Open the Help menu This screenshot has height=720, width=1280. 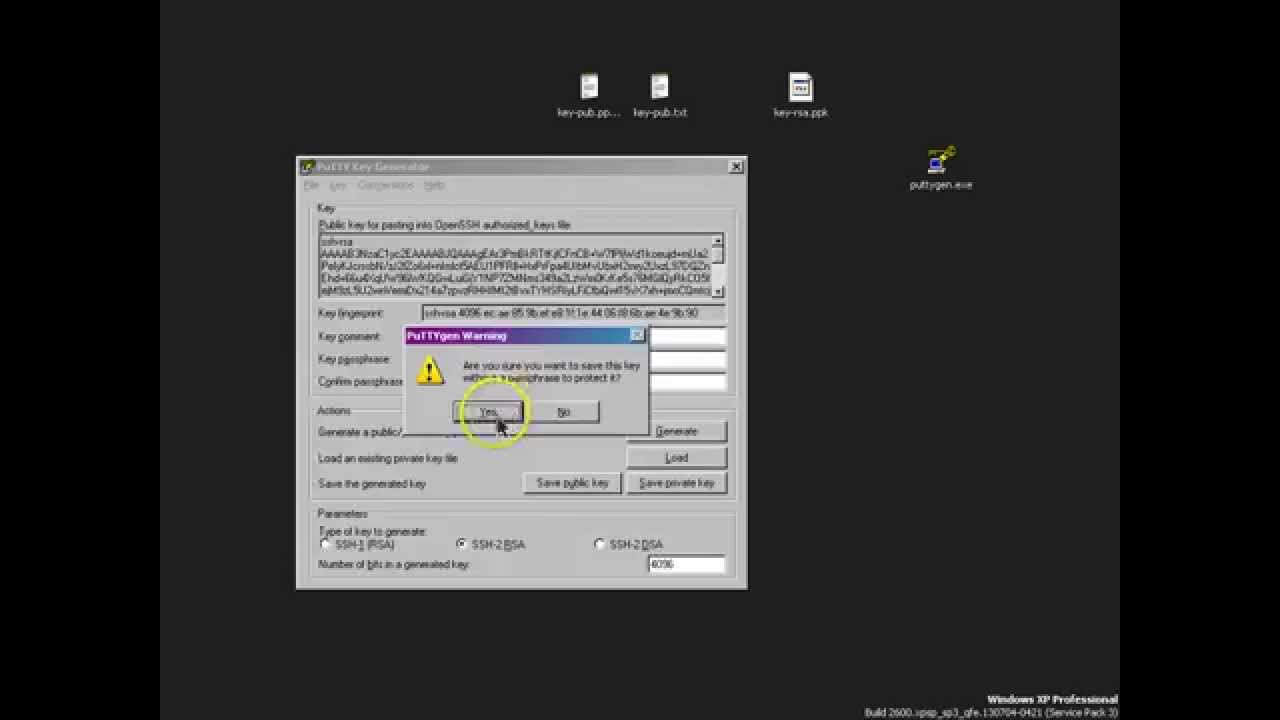[434, 186]
